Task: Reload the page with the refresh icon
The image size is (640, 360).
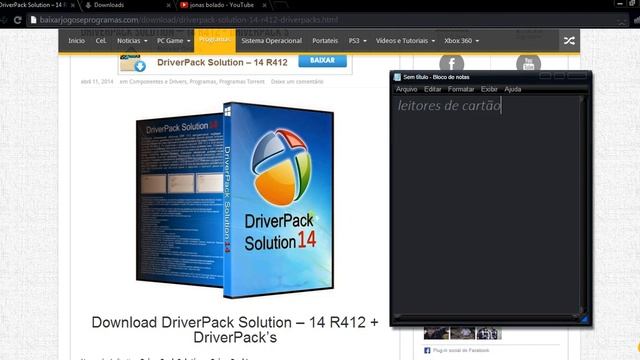Action: coord(17,20)
